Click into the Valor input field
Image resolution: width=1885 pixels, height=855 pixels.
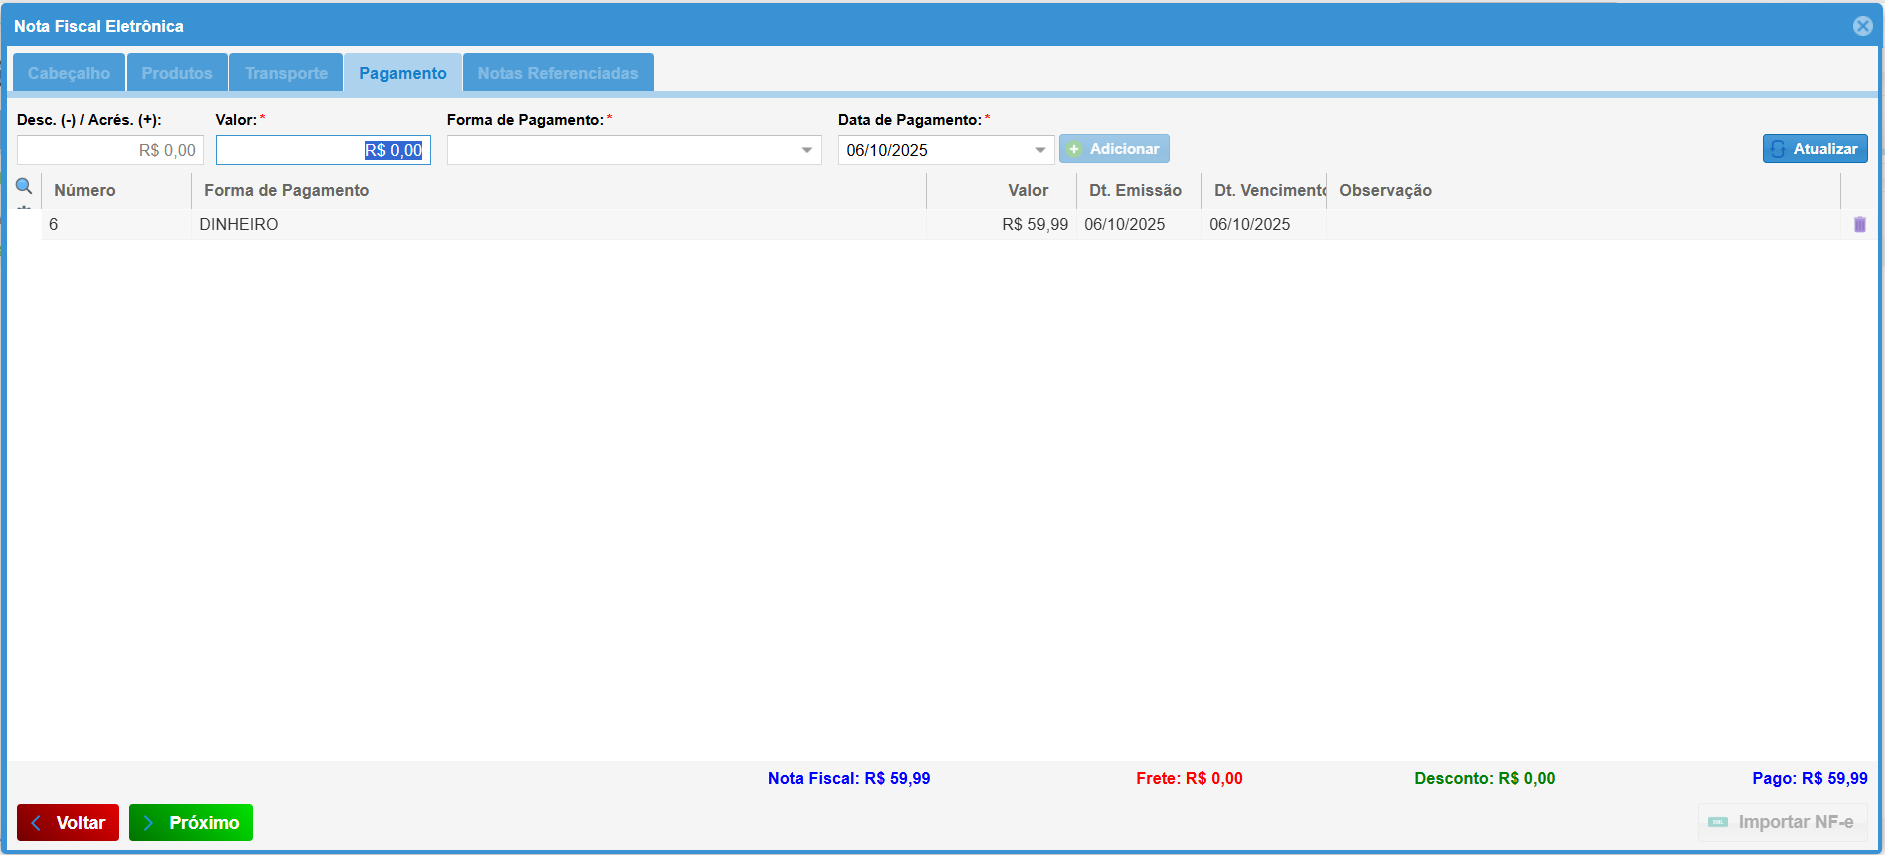point(322,150)
